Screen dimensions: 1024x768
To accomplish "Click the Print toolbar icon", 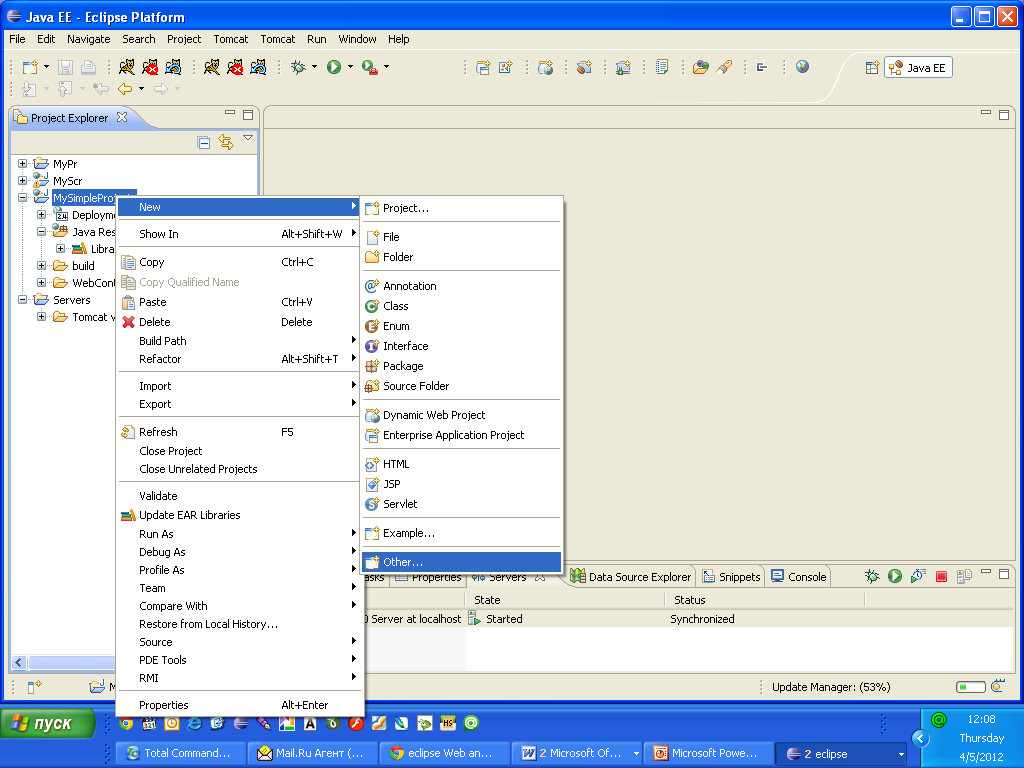I will 88,67.
